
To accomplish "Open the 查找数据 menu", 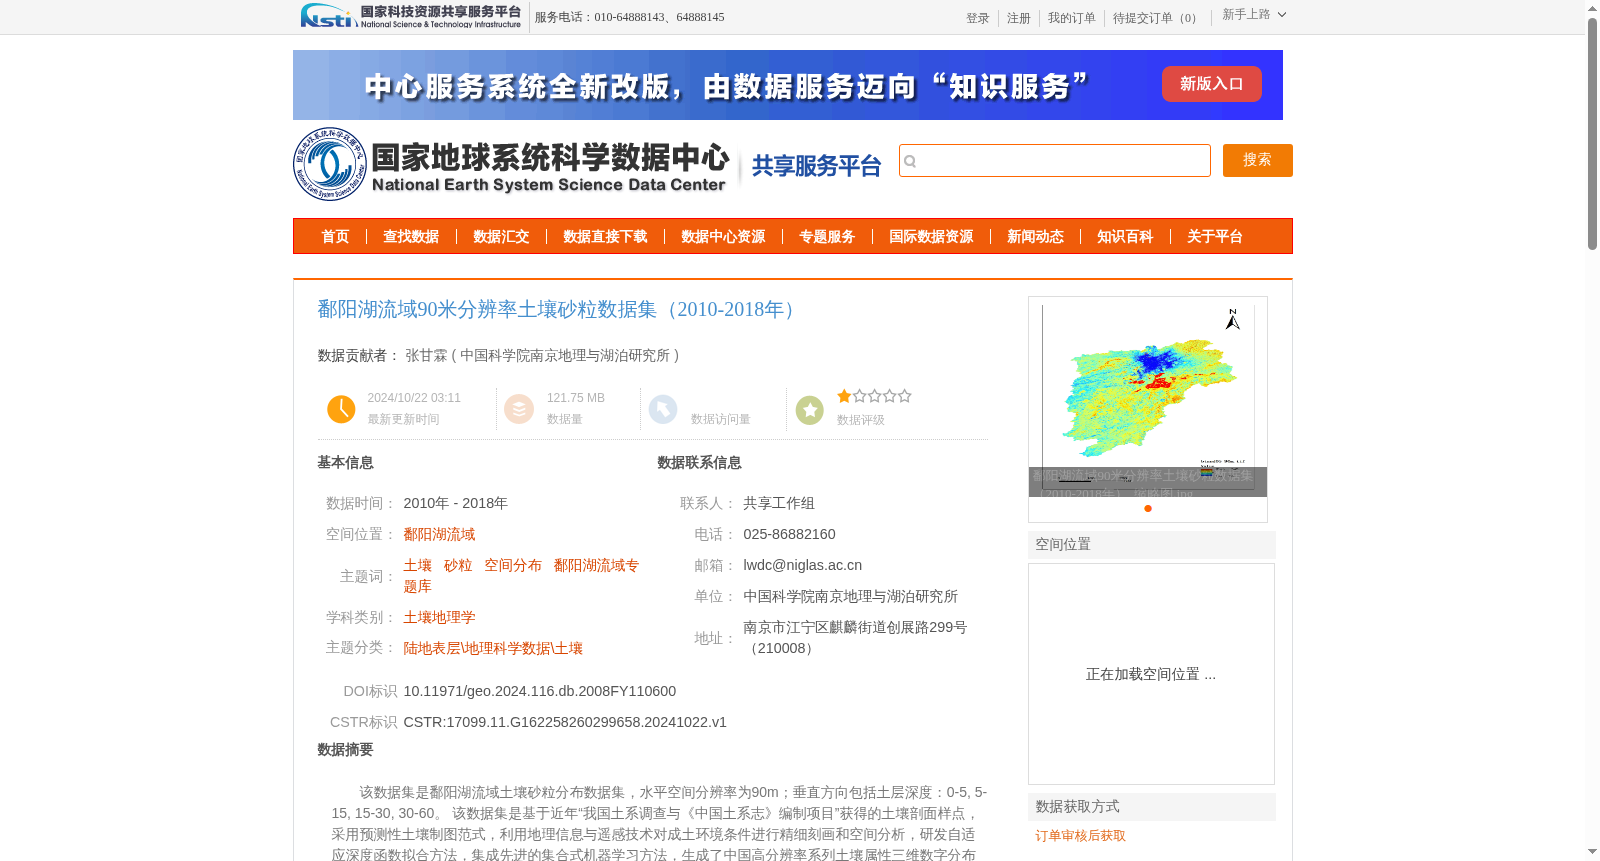I will coord(411,237).
